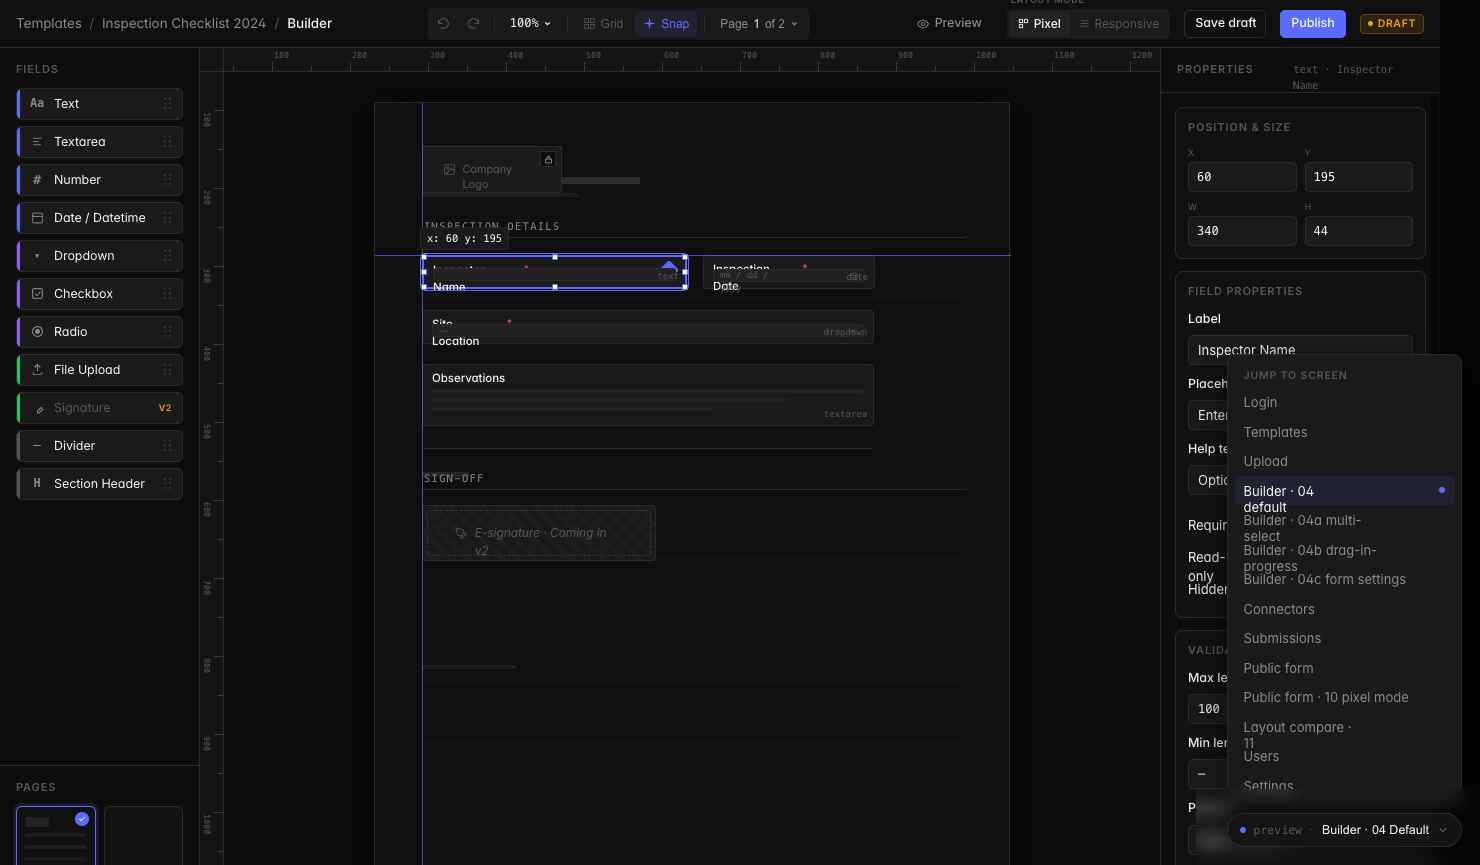Screen dimensions: 1480x865
Task: Switch to Pixel layout mode
Action: pos(1039,23)
